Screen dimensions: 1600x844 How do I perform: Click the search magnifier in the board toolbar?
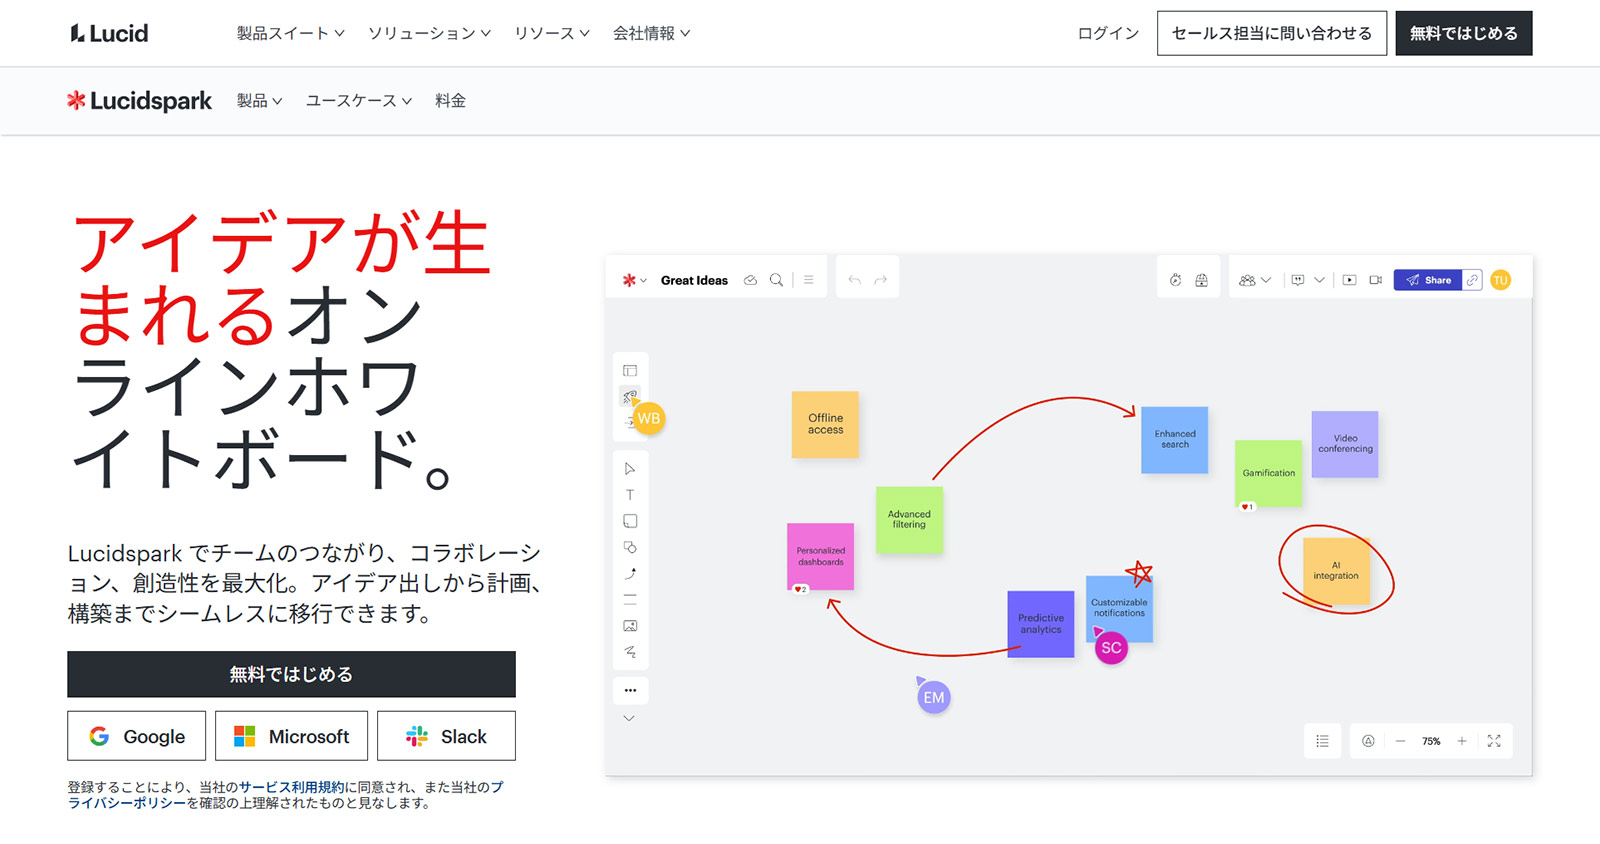pyautogui.click(x=776, y=280)
